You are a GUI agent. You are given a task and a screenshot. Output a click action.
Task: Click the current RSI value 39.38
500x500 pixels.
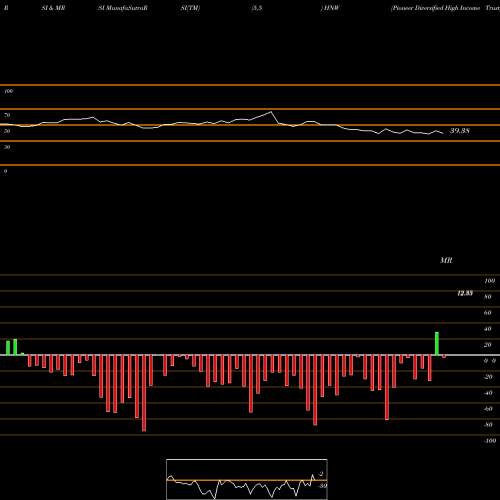pyautogui.click(x=460, y=131)
